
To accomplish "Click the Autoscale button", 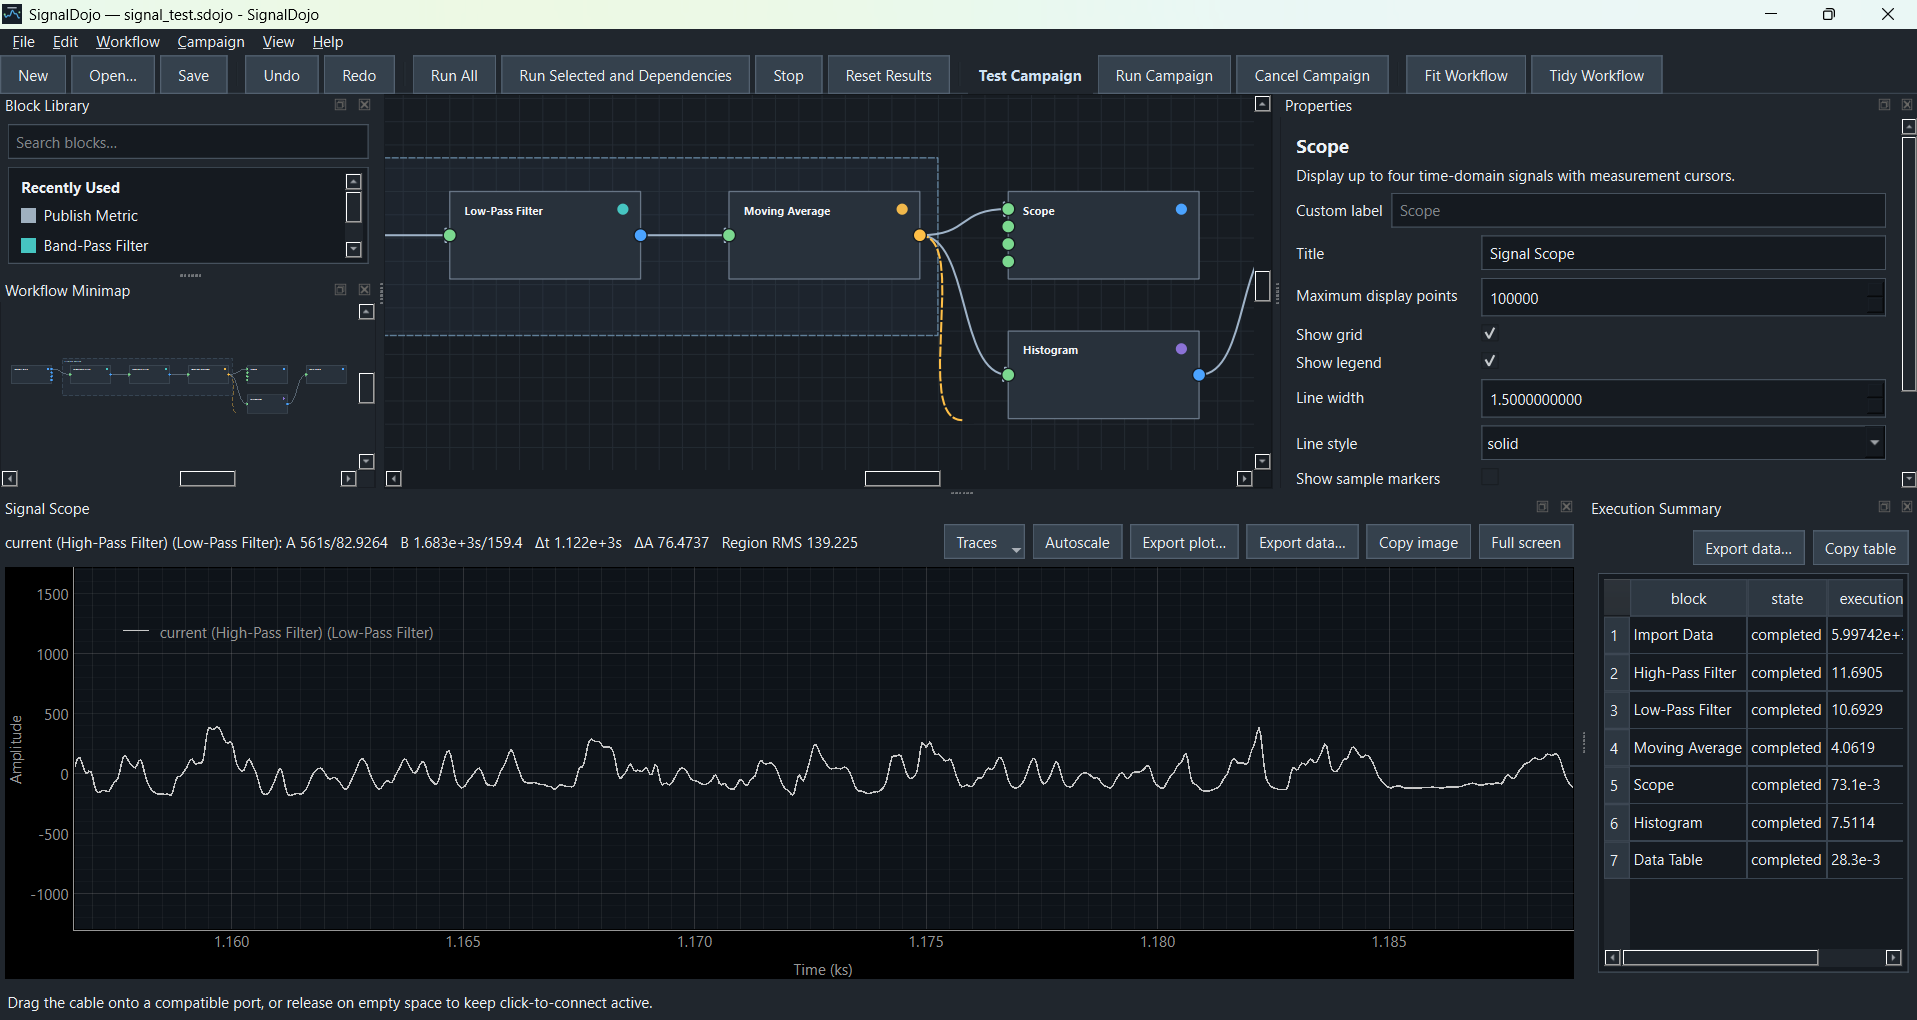I will [x=1077, y=543].
